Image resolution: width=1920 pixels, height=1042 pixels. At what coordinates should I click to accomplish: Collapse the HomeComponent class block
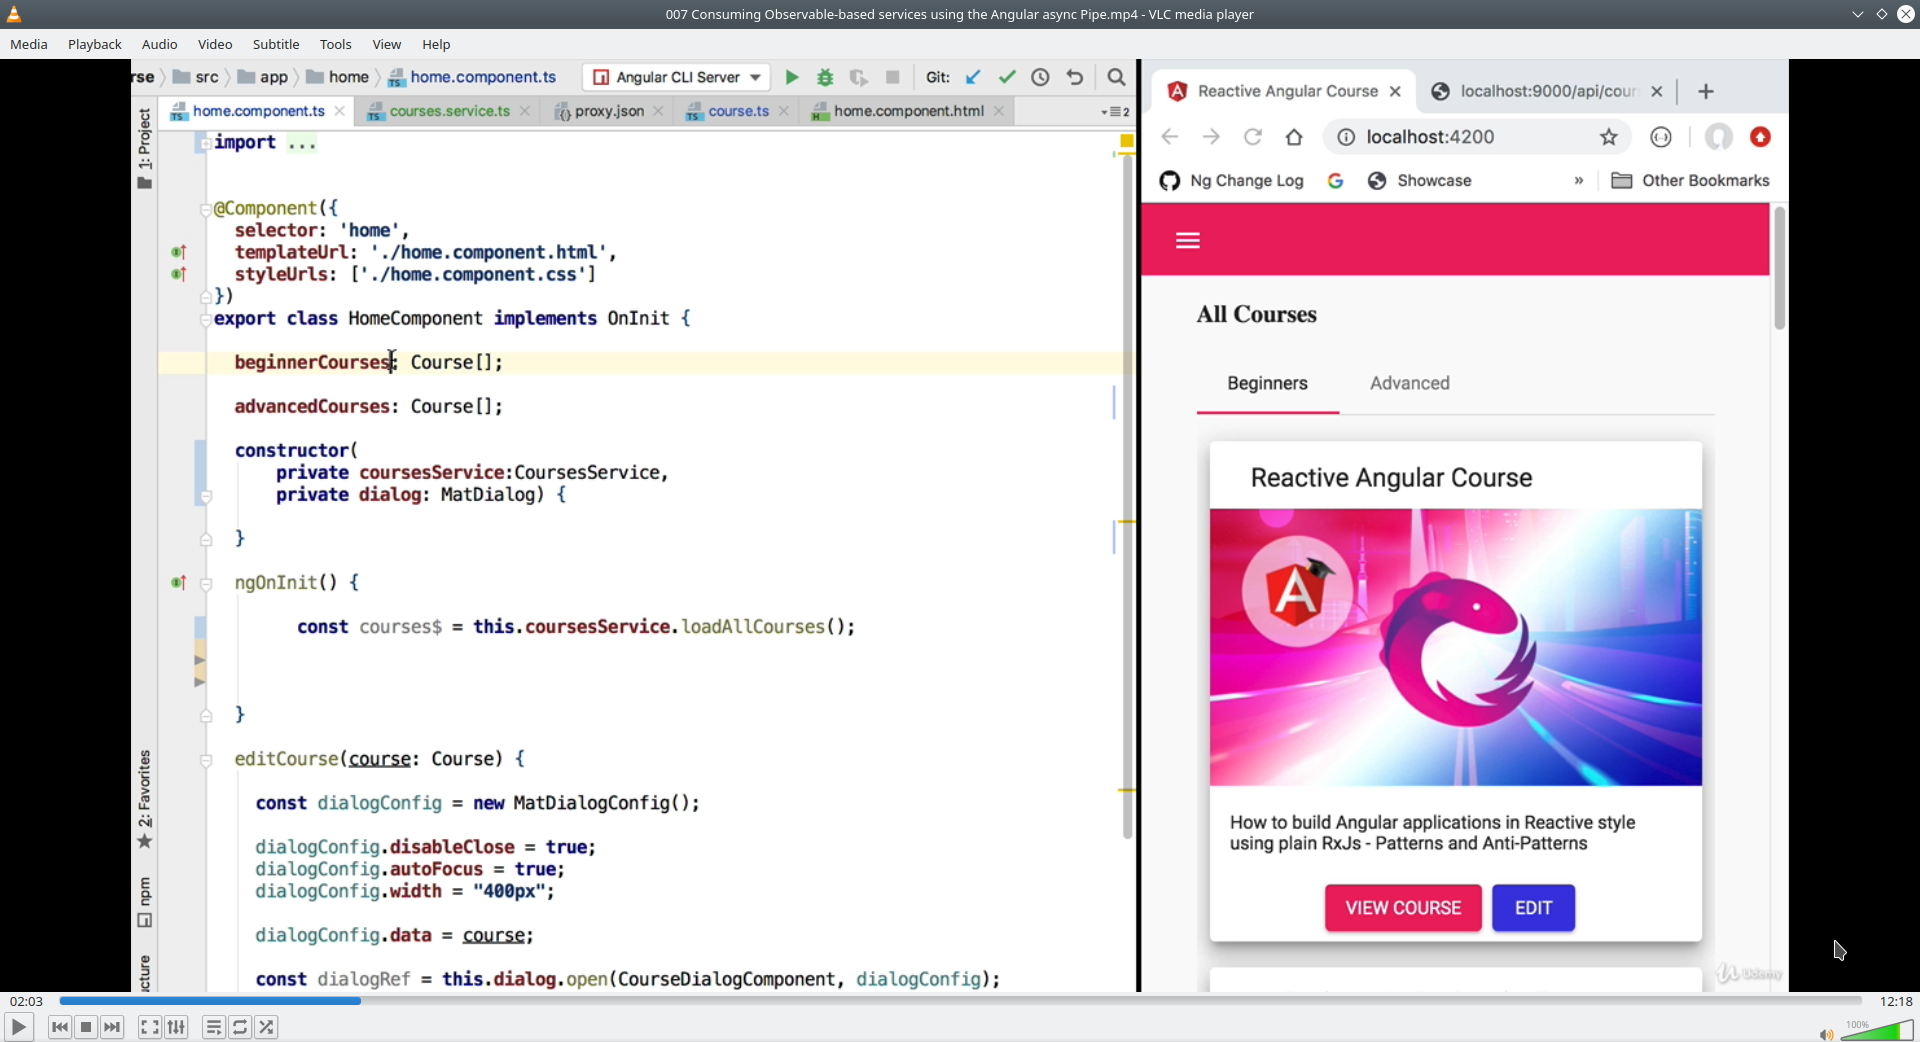[205, 319]
